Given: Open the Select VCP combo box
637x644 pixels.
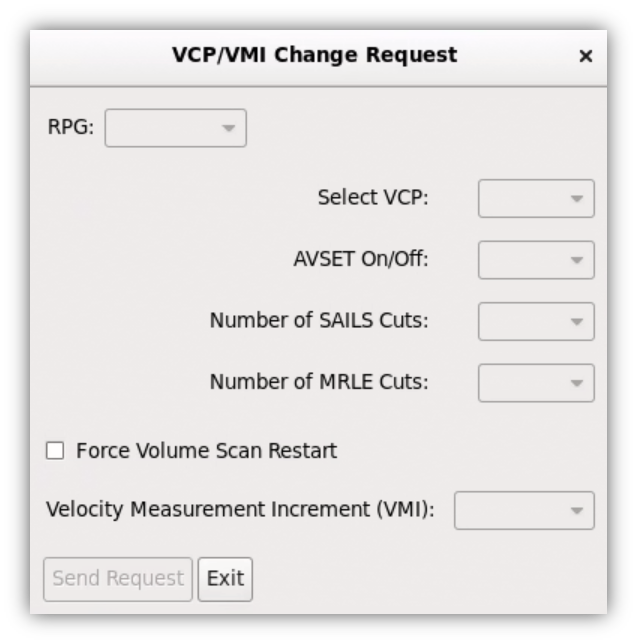Looking at the screenshot, I should pos(536,198).
